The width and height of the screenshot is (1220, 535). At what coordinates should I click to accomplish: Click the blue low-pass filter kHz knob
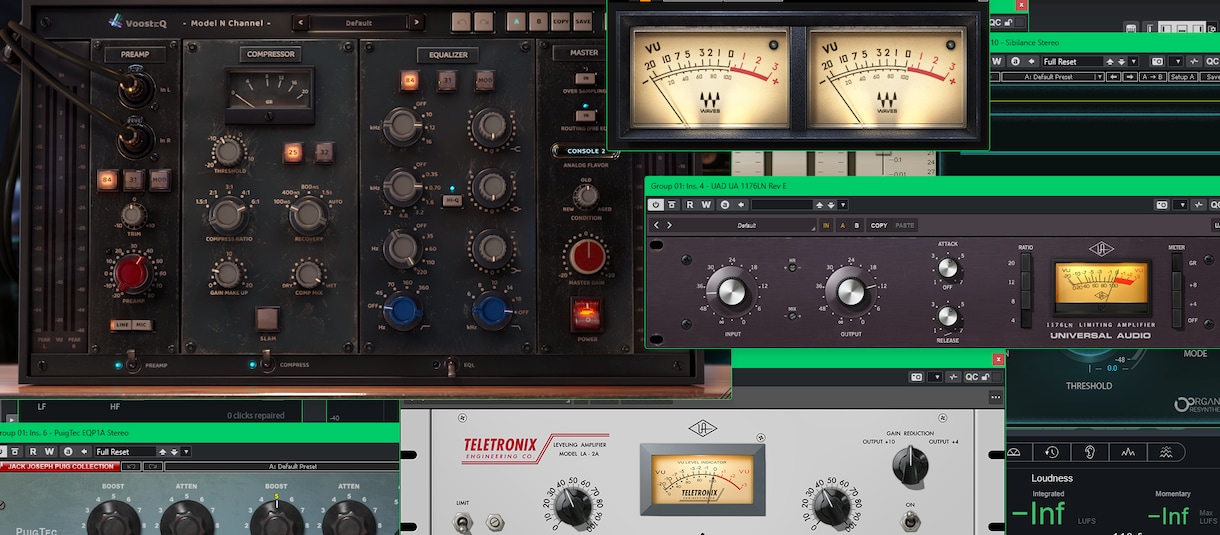pyautogui.click(x=491, y=311)
